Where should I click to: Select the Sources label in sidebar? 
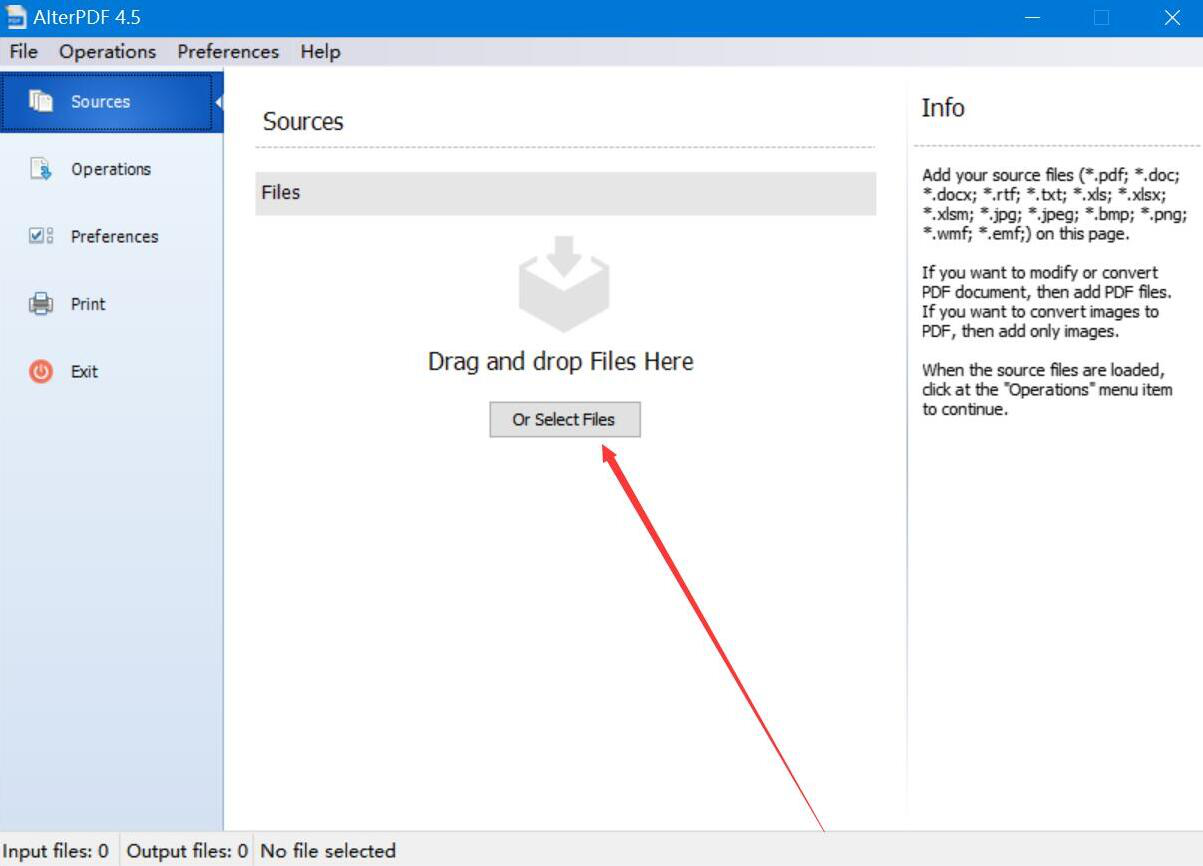click(x=100, y=102)
